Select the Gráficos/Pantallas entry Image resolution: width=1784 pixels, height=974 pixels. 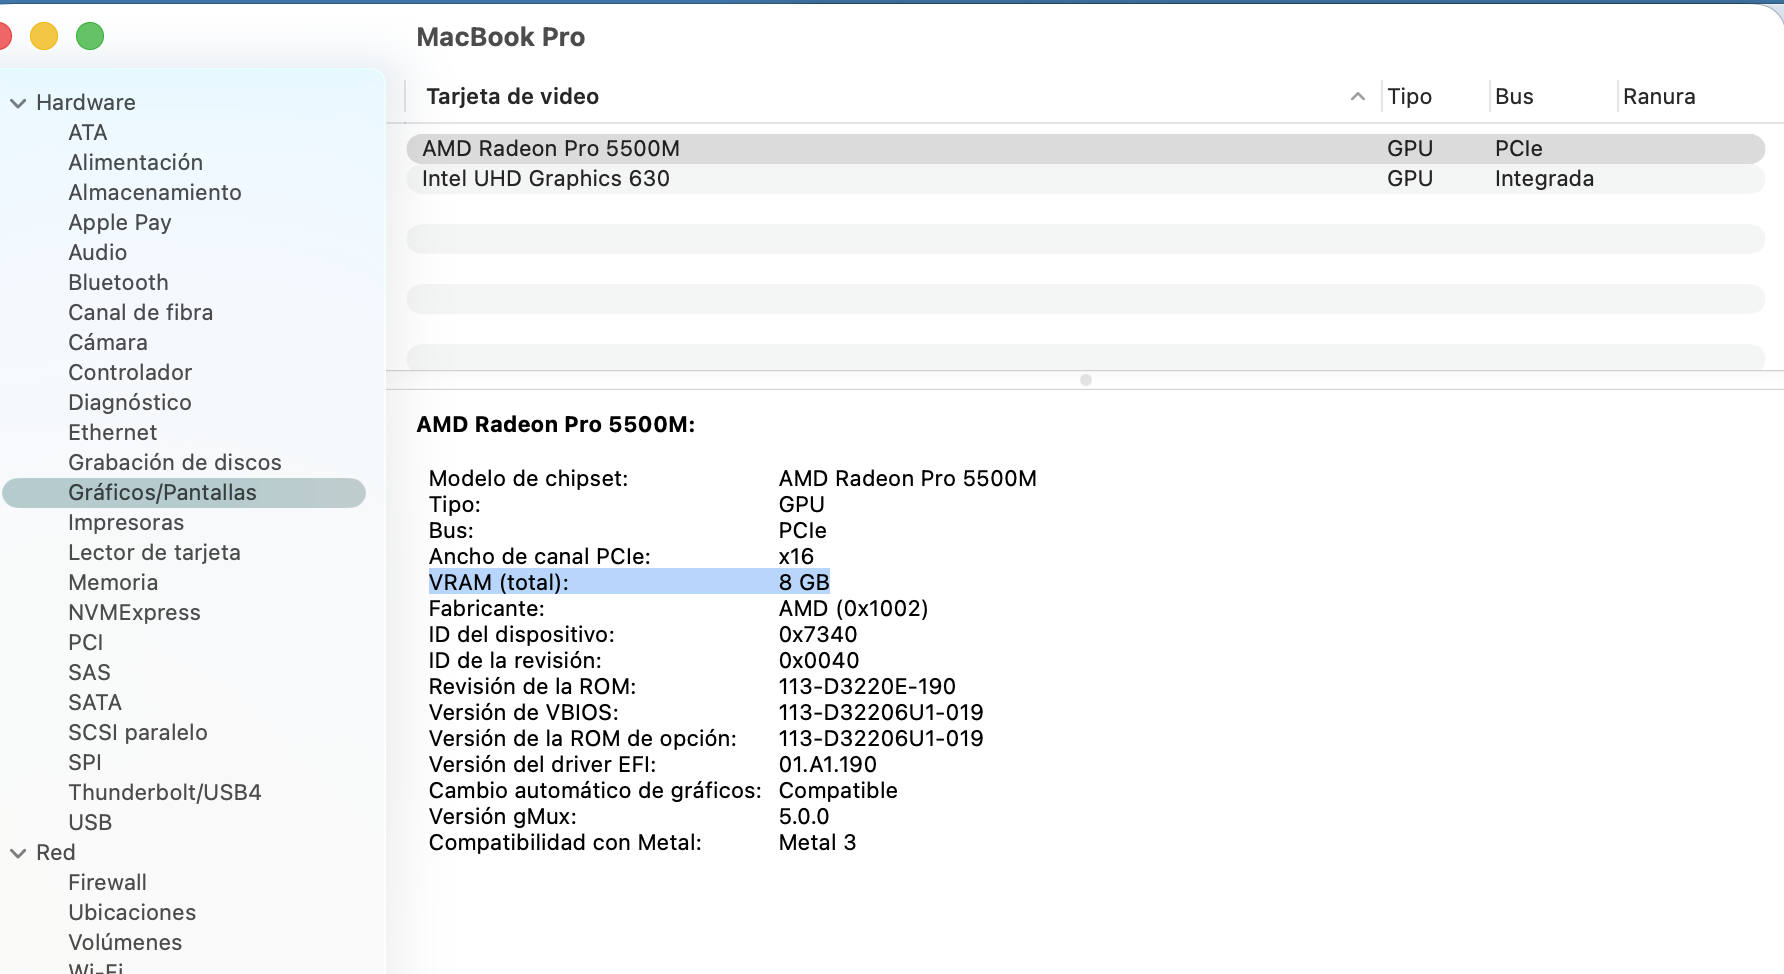click(x=184, y=493)
